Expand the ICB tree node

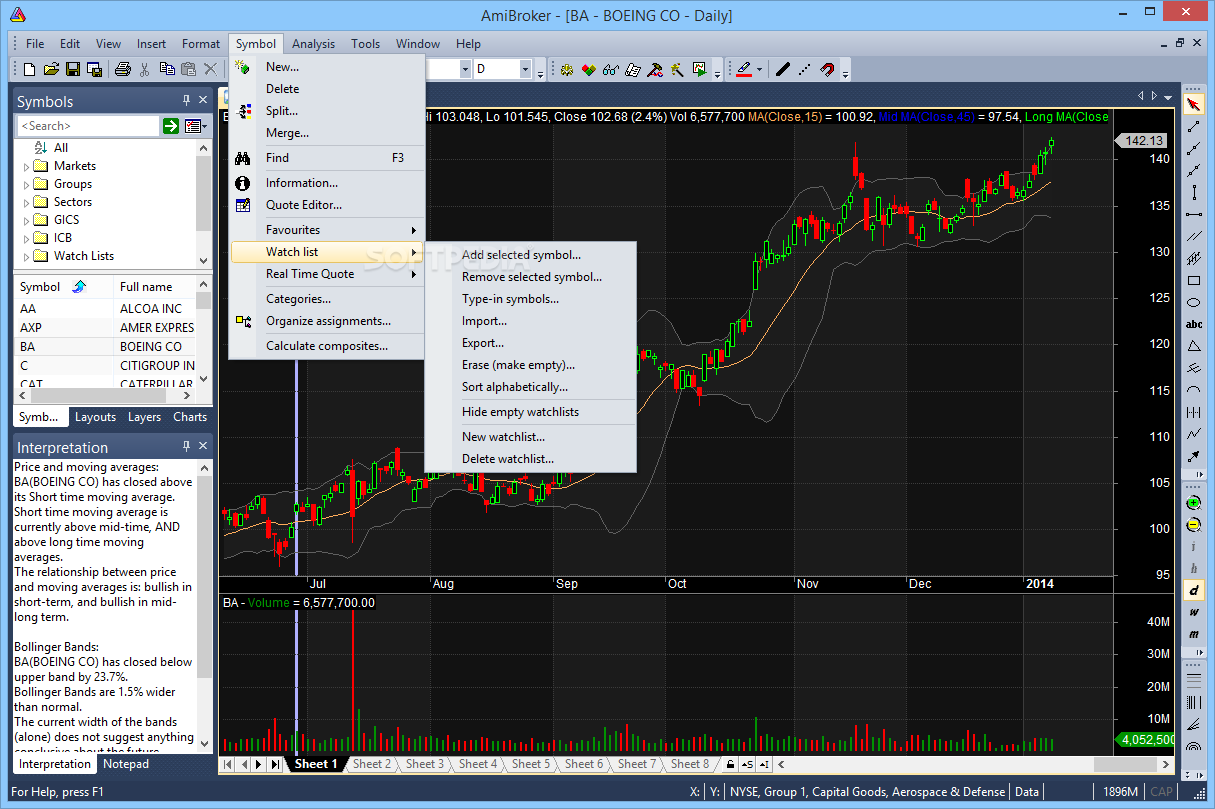27,238
